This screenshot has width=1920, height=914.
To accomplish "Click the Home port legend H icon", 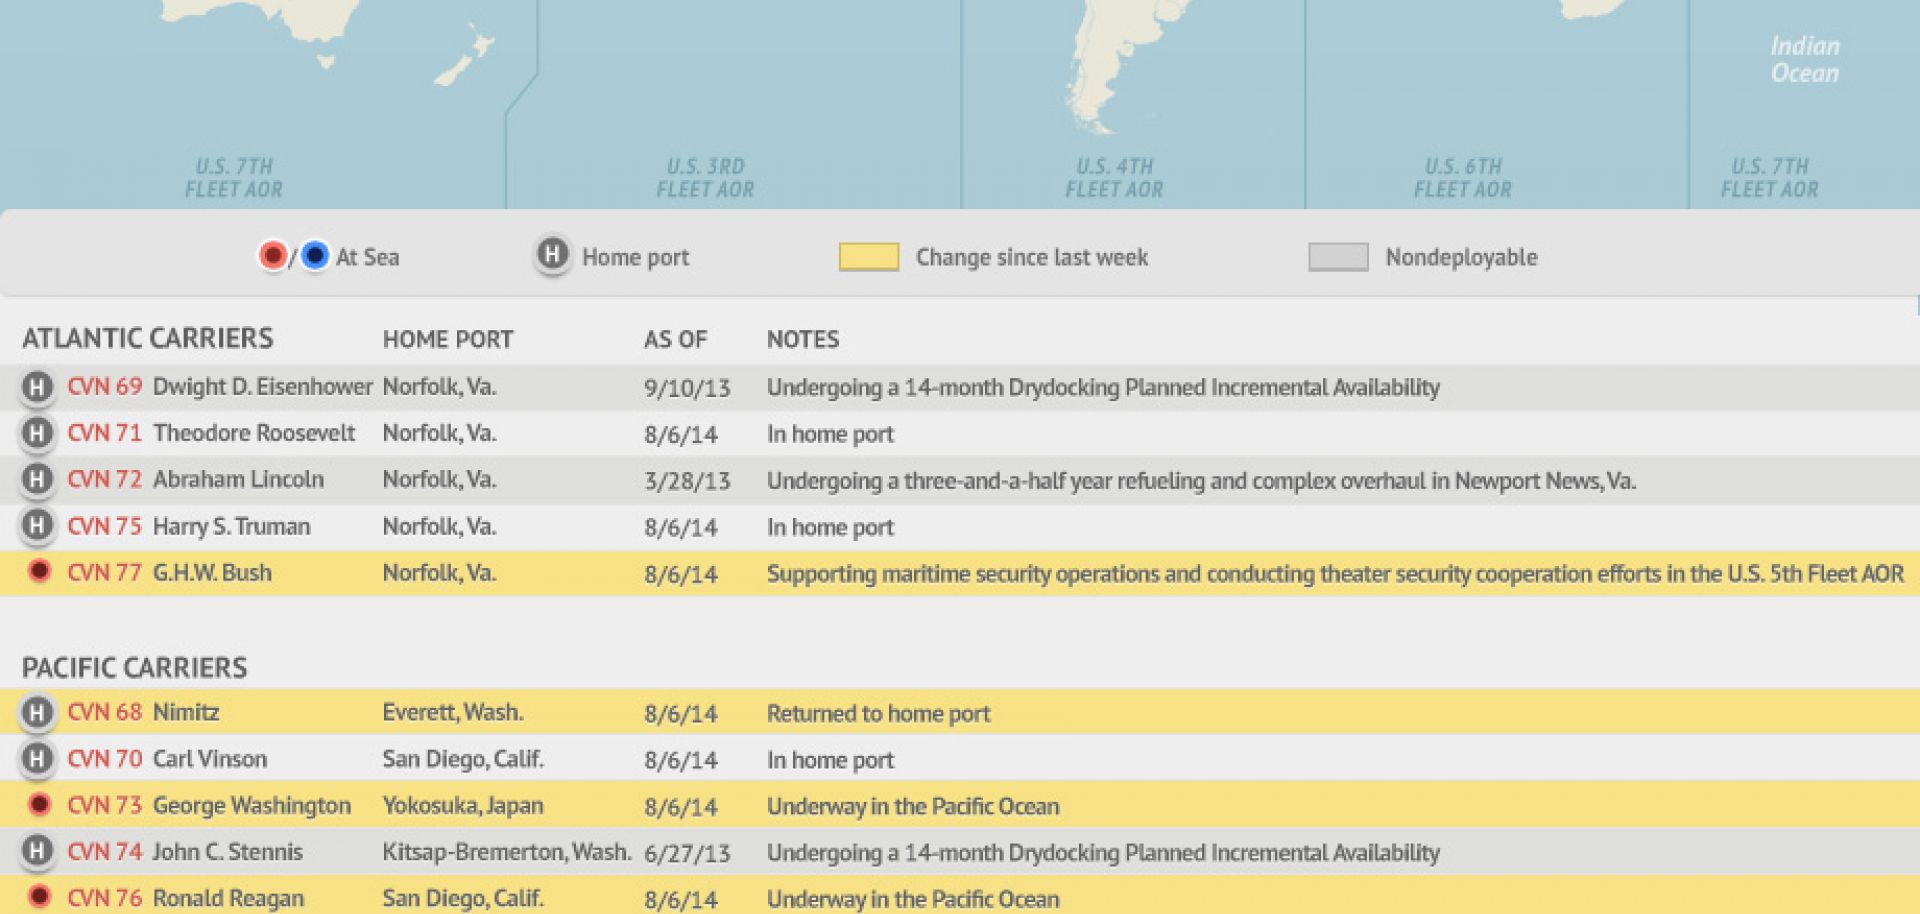I will (551, 255).
